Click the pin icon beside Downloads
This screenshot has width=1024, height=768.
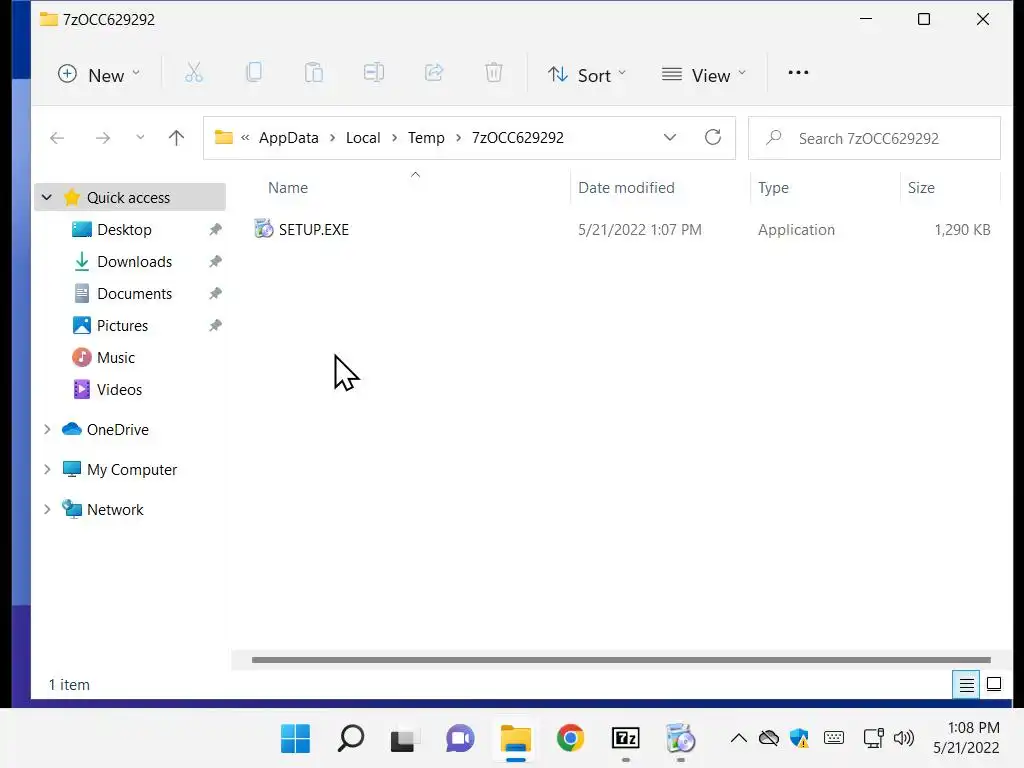point(215,261)
